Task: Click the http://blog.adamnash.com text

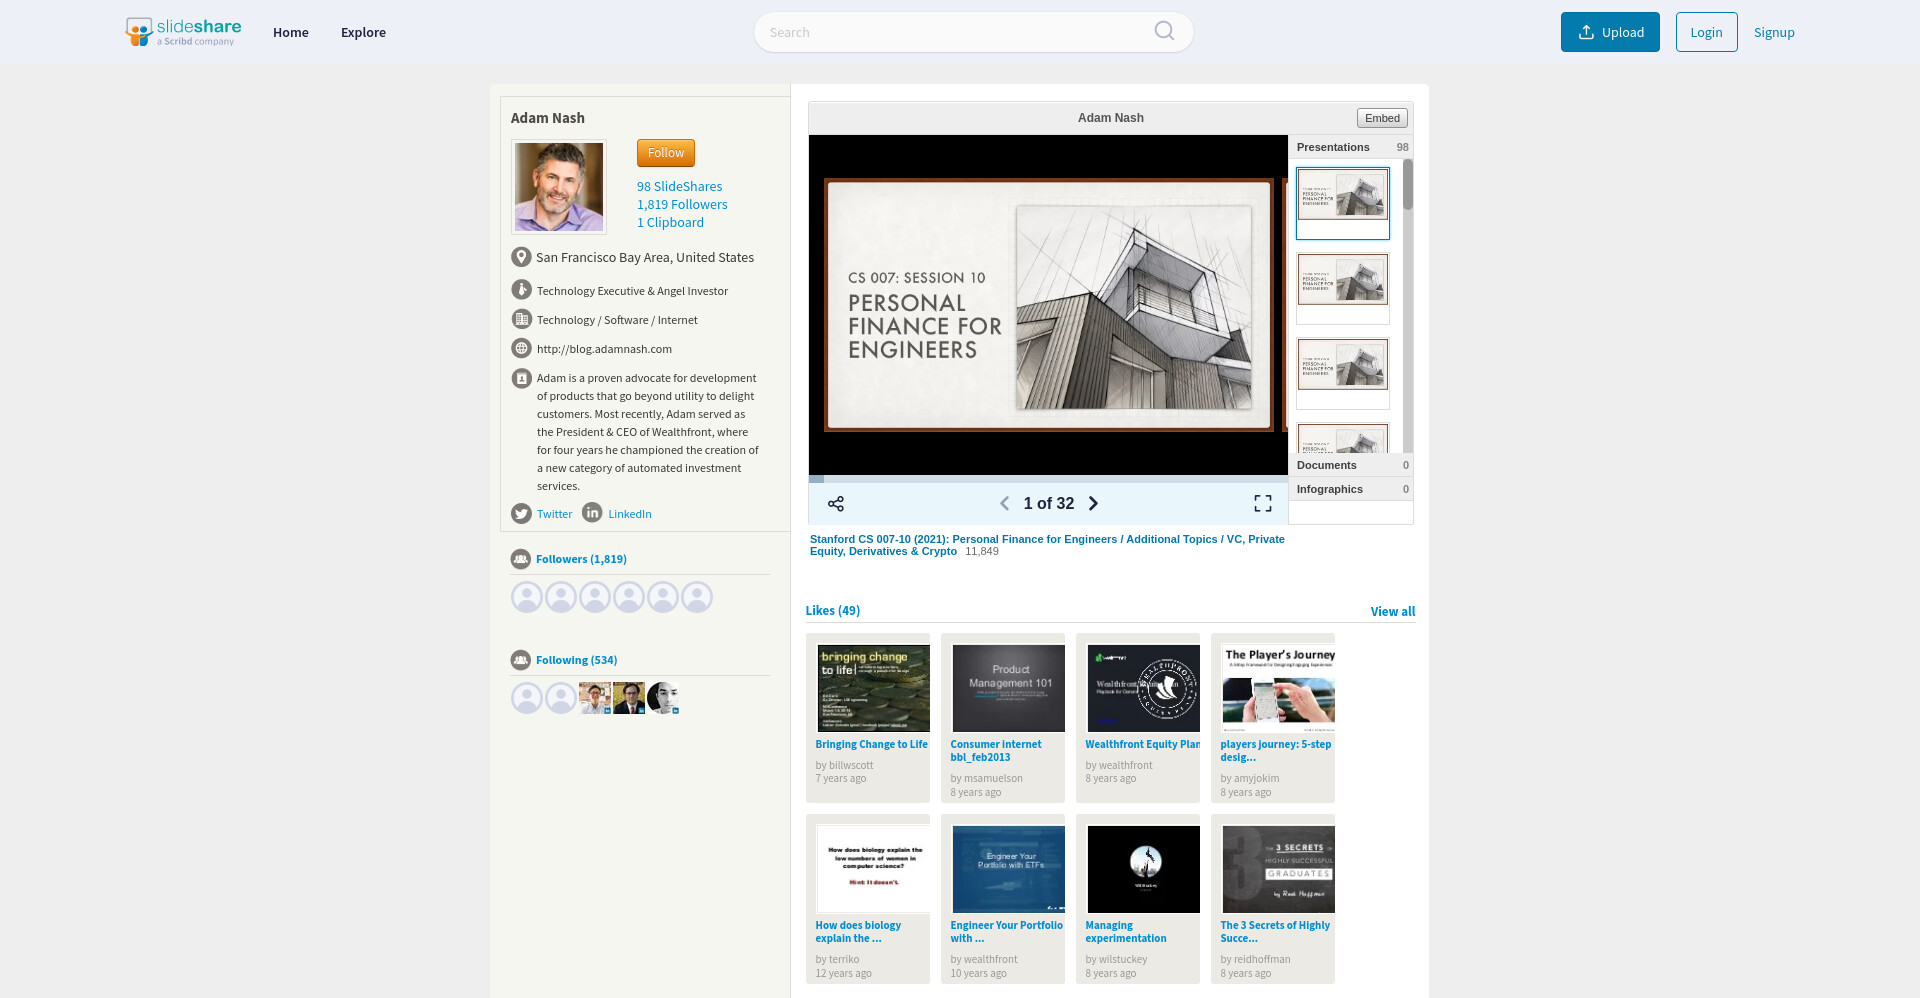Action: coord(604,349)
